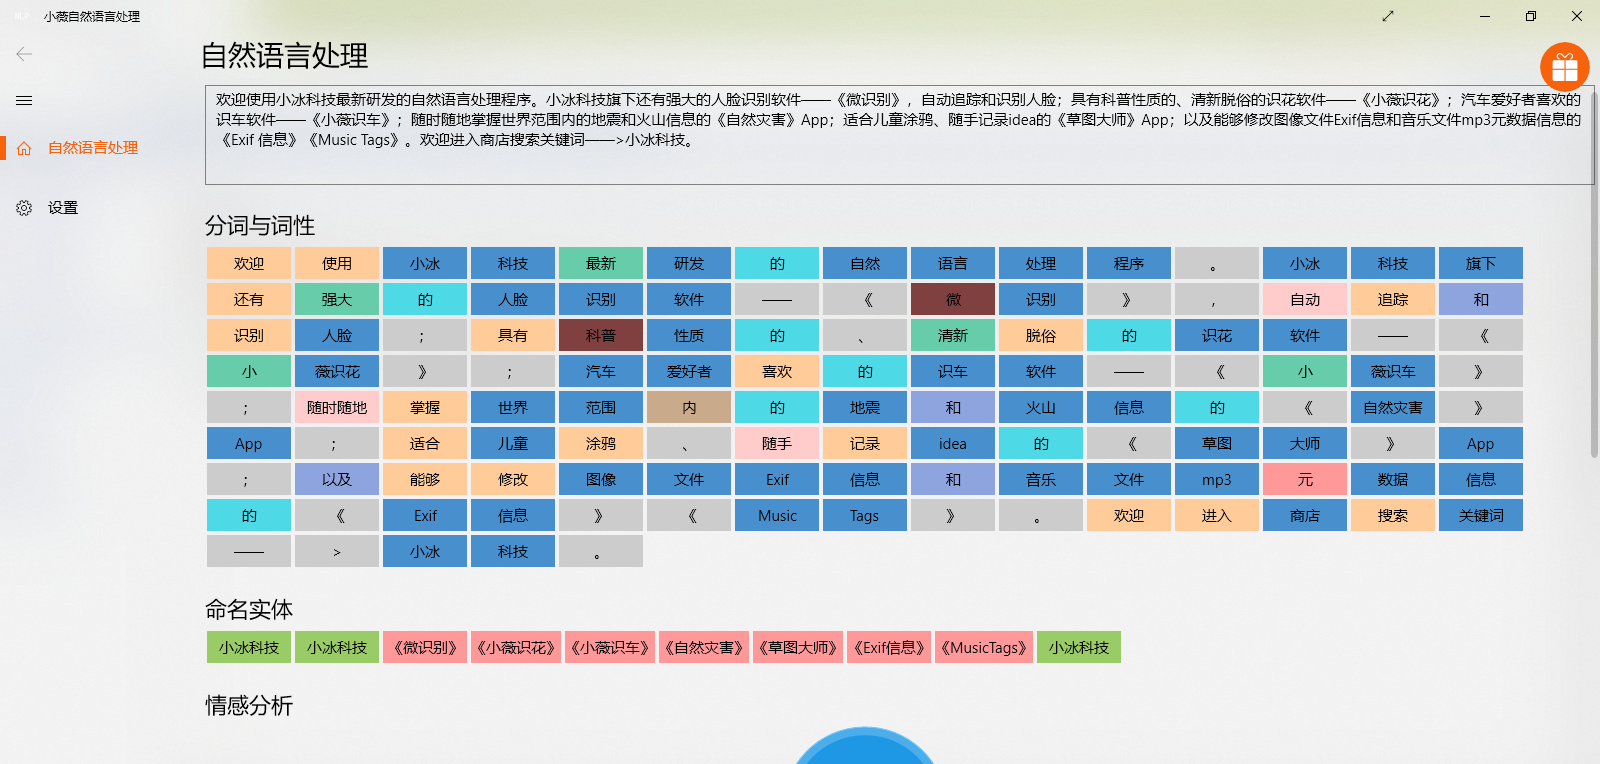Select the 爱好者 word tile
Image resolution: width=1600 pixels, height=764 pixels.
[x=689, y=371]
